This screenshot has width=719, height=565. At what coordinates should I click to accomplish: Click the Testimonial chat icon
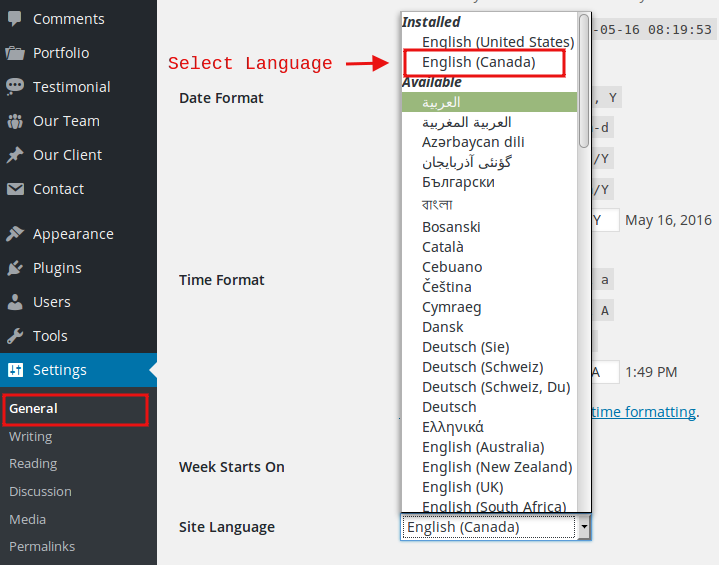tap(15, 87)
